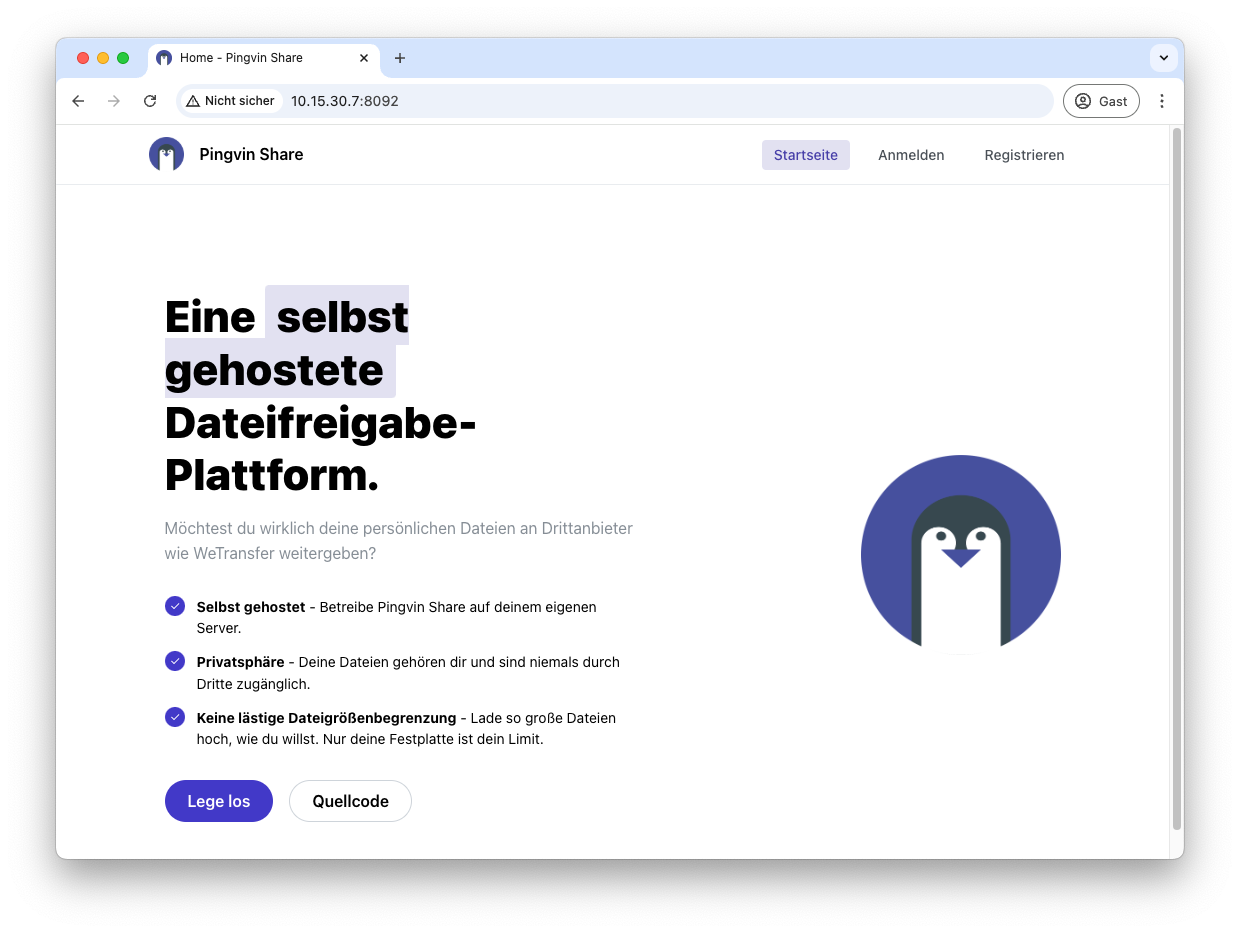Click the large penguin illustration
This screenshot has height=933, width=1240.
(x=960, y=555)
